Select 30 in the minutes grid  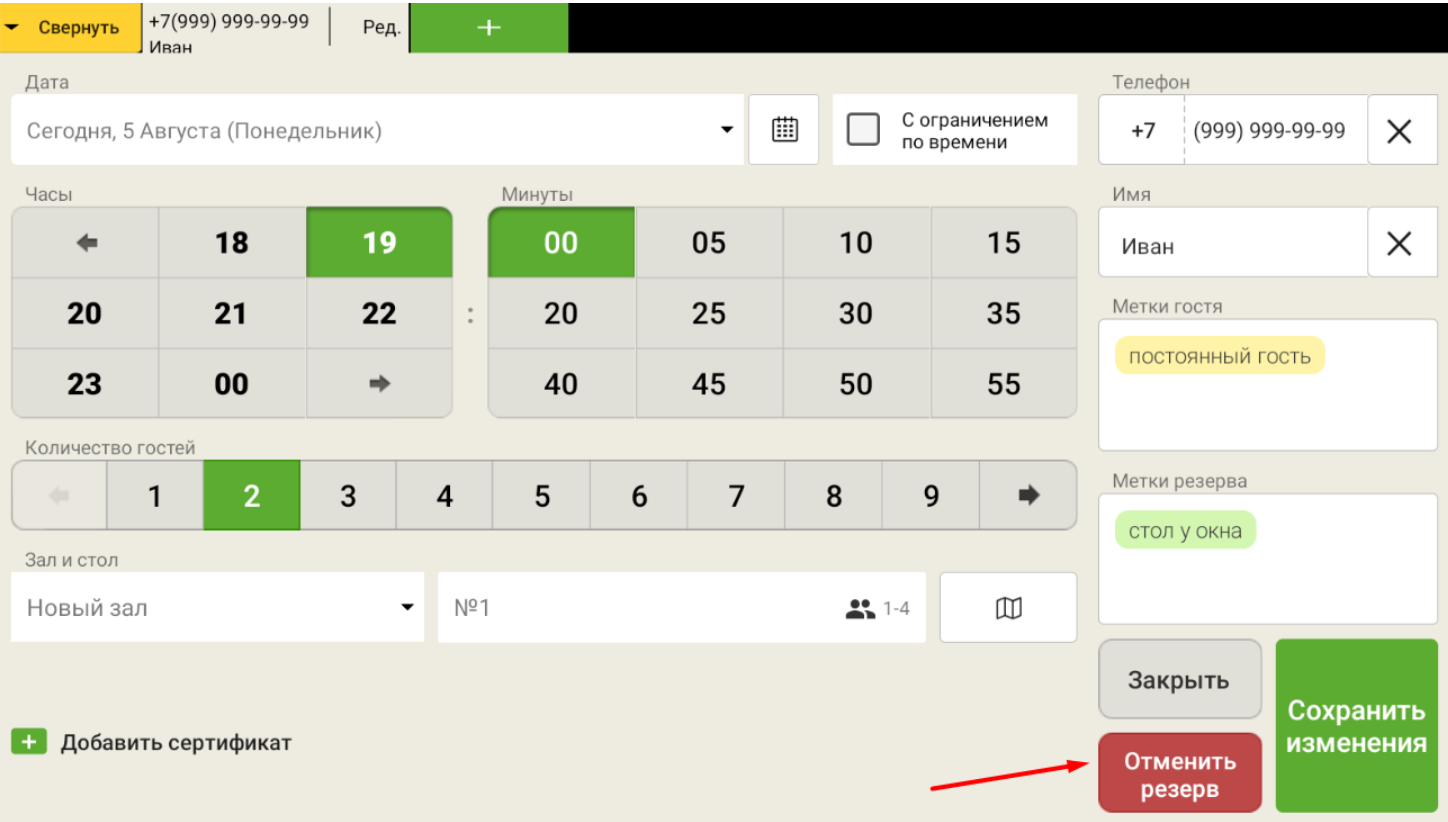click(x=855, y=314)
